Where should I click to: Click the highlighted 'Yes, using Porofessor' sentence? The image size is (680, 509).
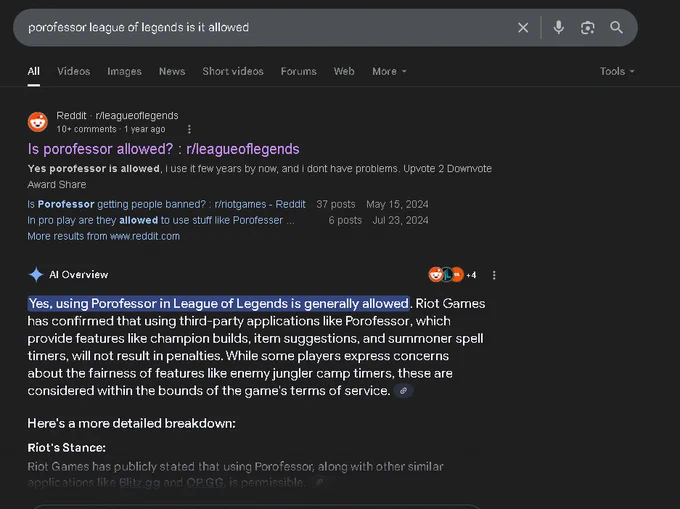(219, 303)
